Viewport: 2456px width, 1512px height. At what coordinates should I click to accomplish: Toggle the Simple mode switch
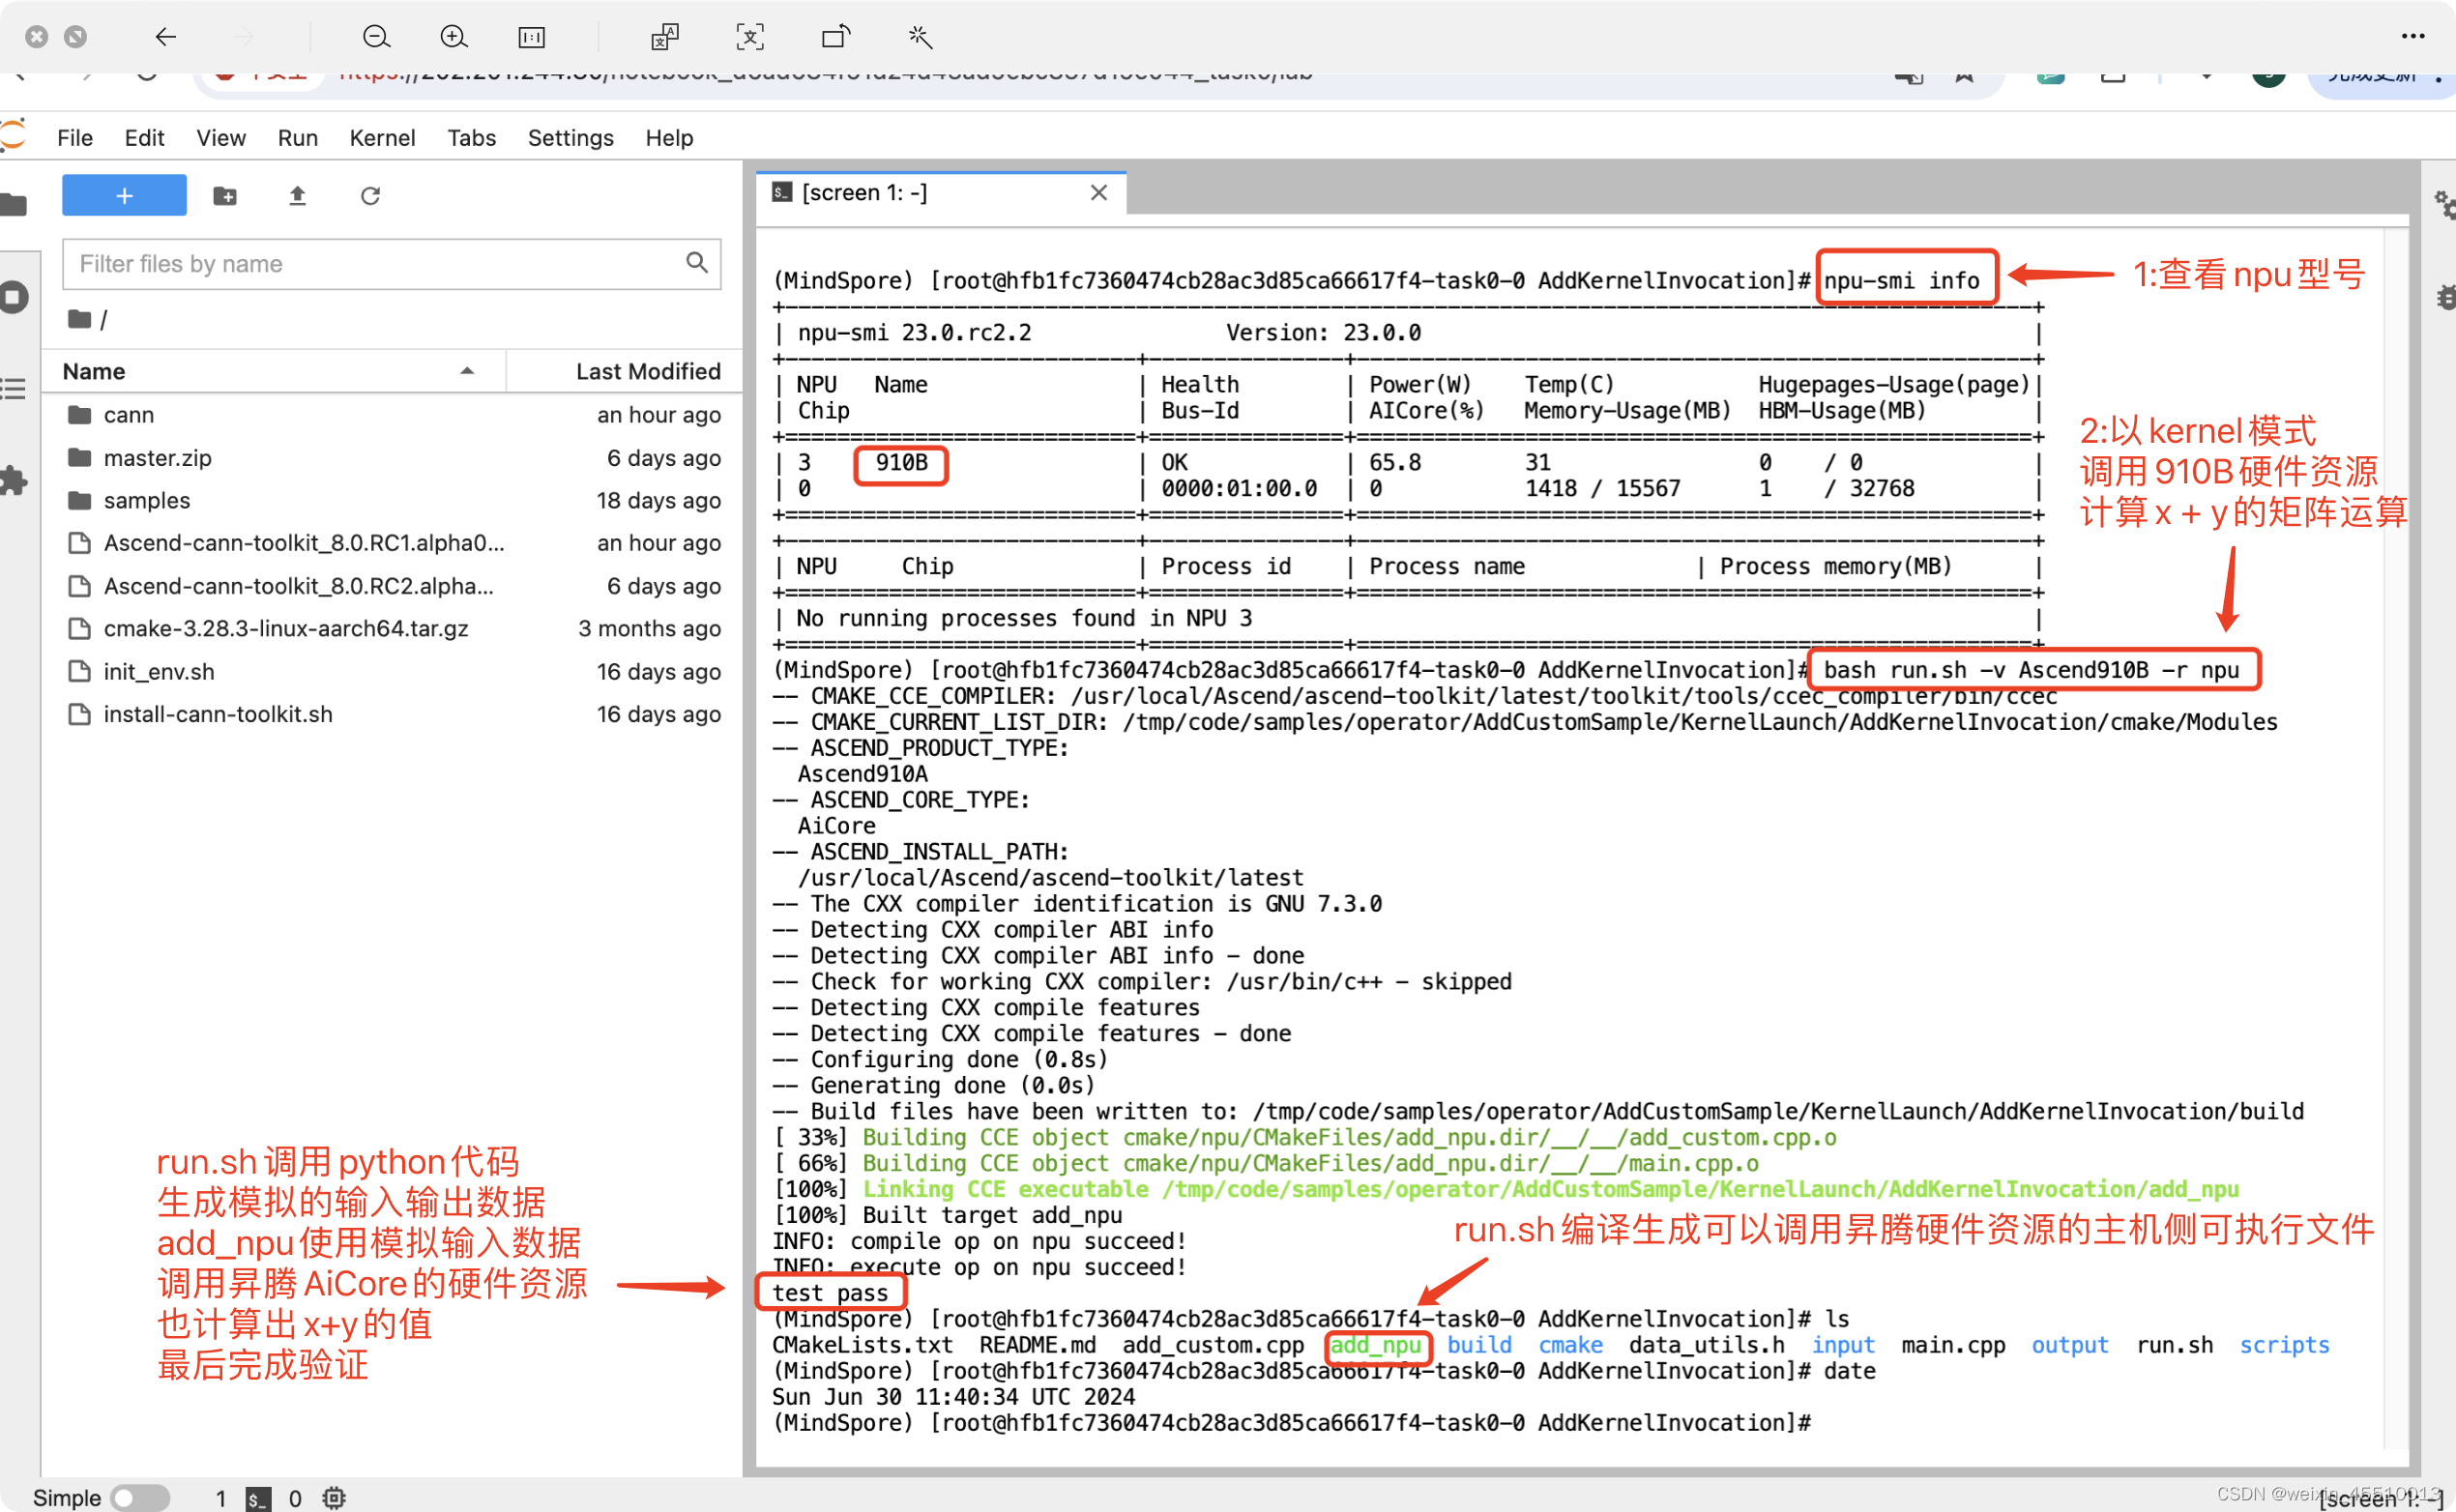point(139,1497)
